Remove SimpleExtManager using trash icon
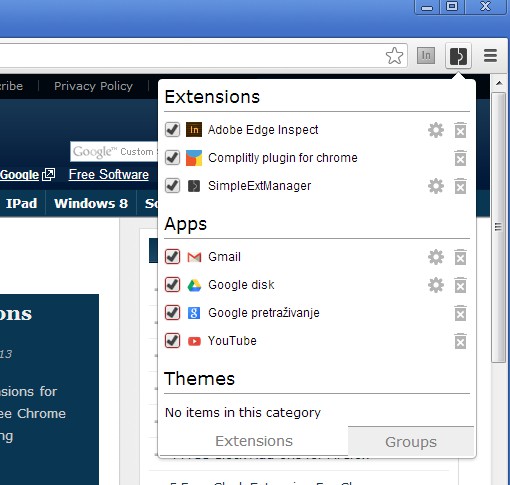Screen dimensions: 510x485 point(460,186)
